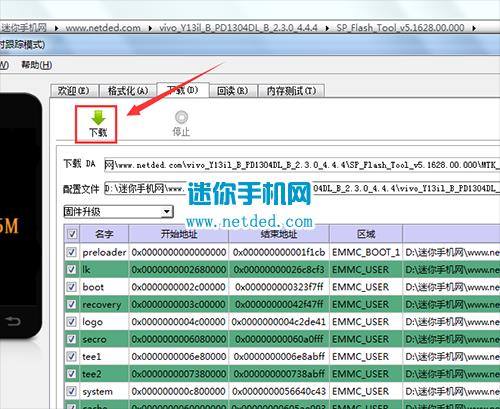
Task: Click start address 0x0000000006e80000
Action: (x=179, y=356)
